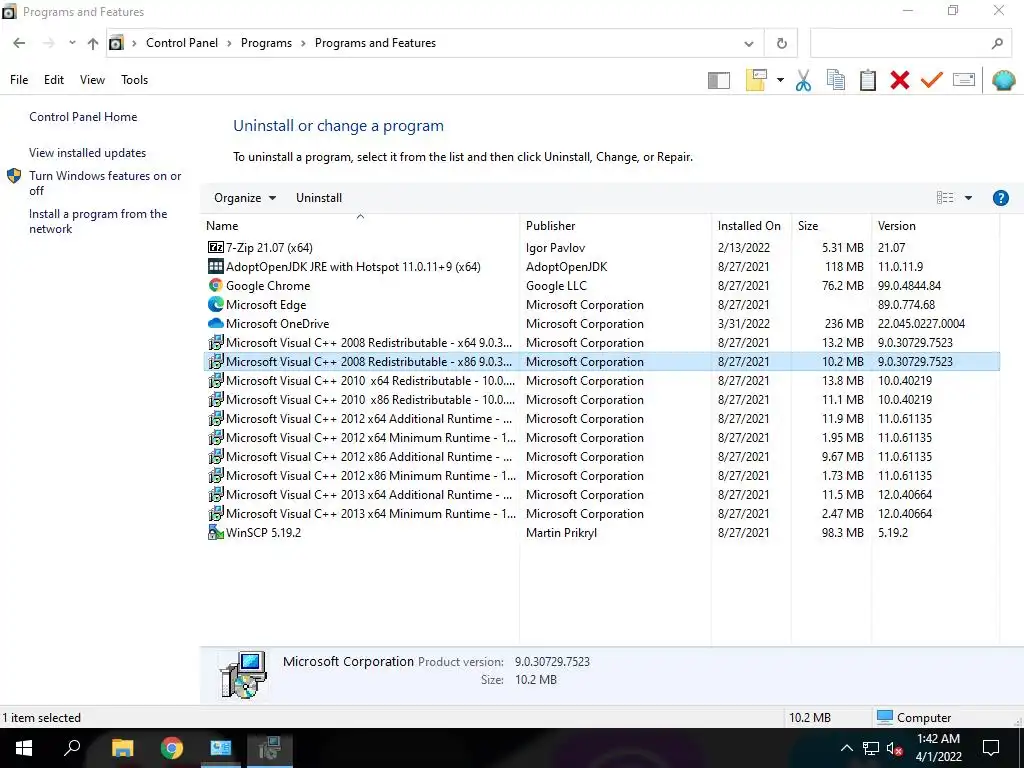Open the Edit menu
This screenshot has width=1024, height=768.
(x=54, y=80)
